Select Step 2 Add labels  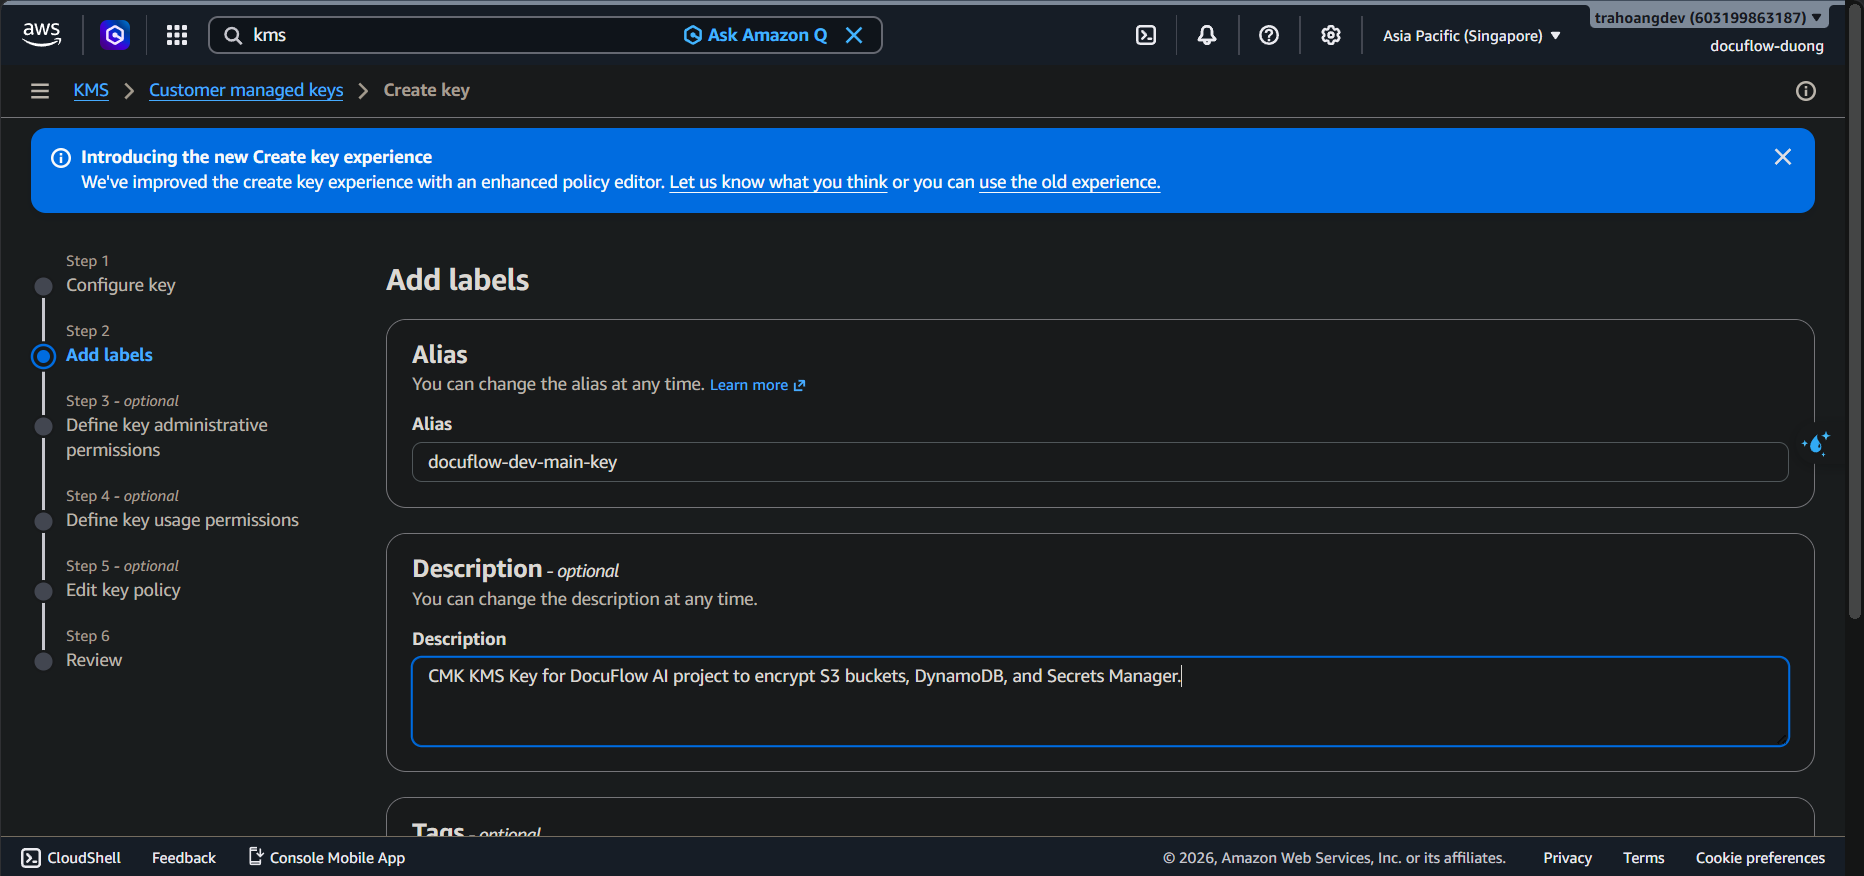pos(109,355)
